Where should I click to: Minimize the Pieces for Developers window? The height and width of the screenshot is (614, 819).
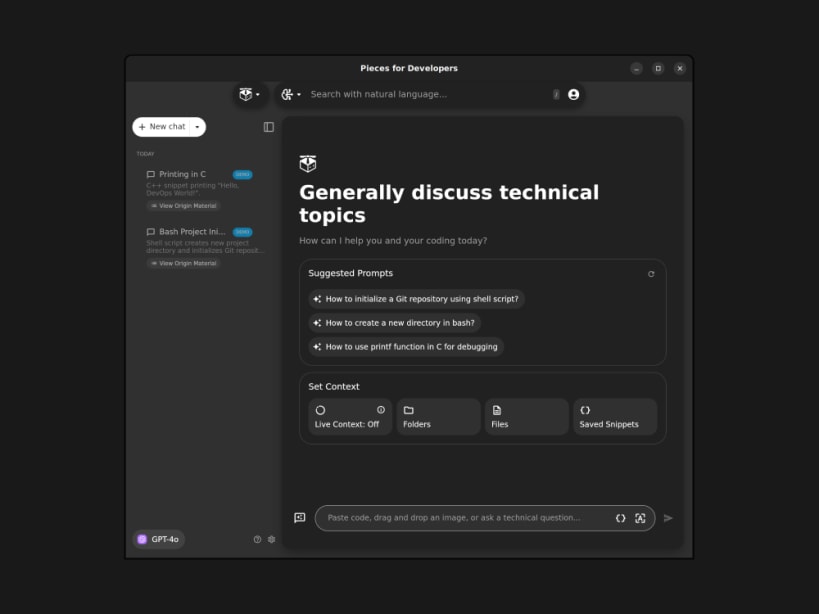coord(636,68)
